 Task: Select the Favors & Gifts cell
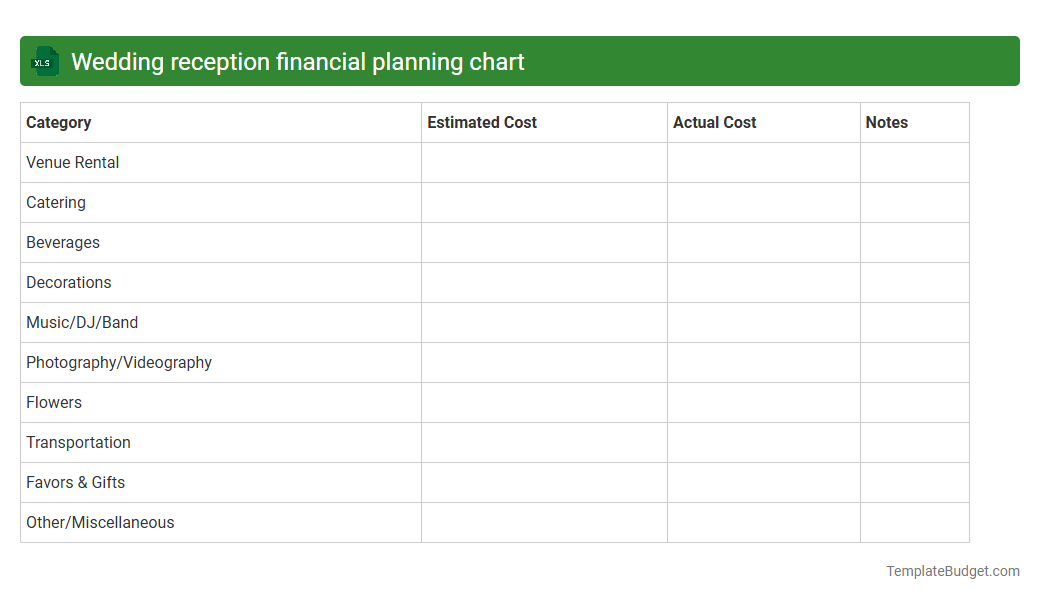[75, 482]
